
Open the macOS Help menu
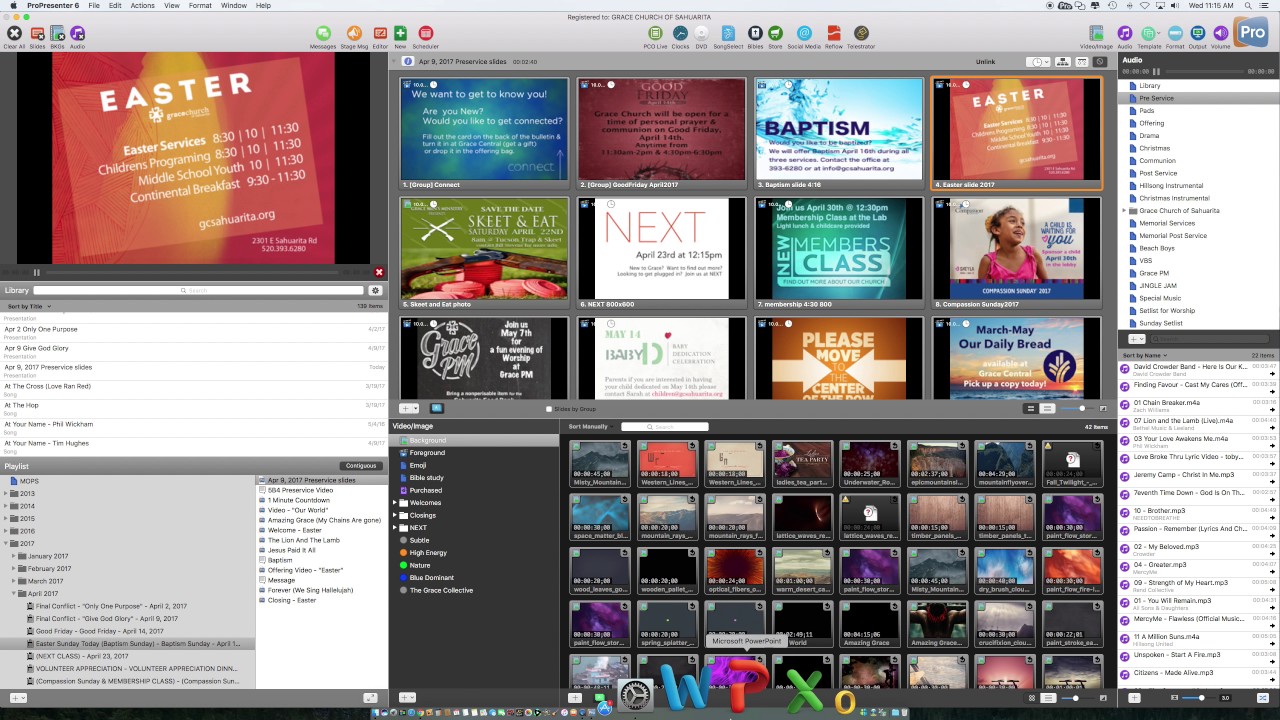[263, 5]
